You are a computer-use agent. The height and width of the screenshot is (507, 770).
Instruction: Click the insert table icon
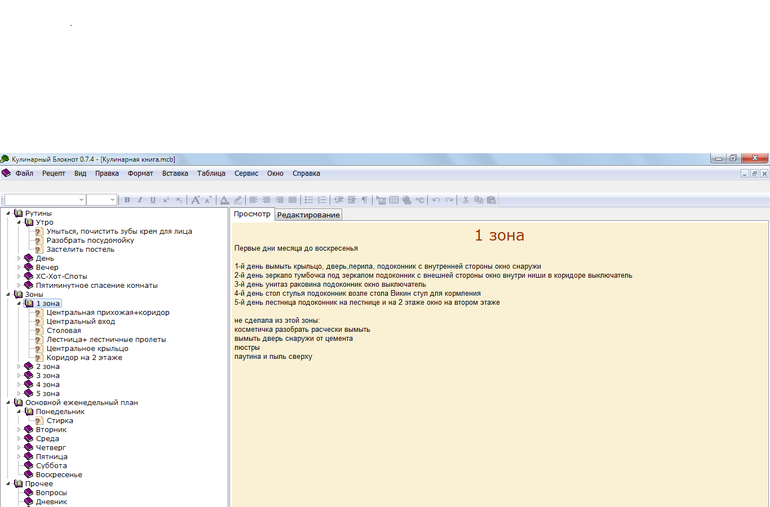(394, 200)
